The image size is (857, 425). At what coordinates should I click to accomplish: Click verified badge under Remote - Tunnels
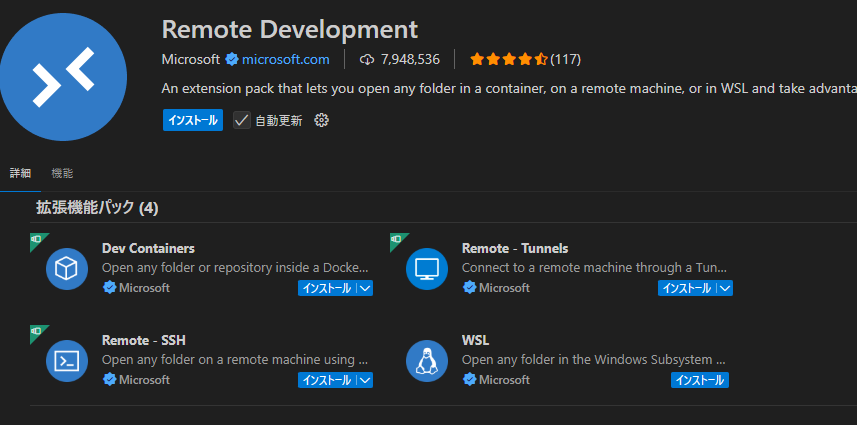pyautogui.click(x=469, y=287)
